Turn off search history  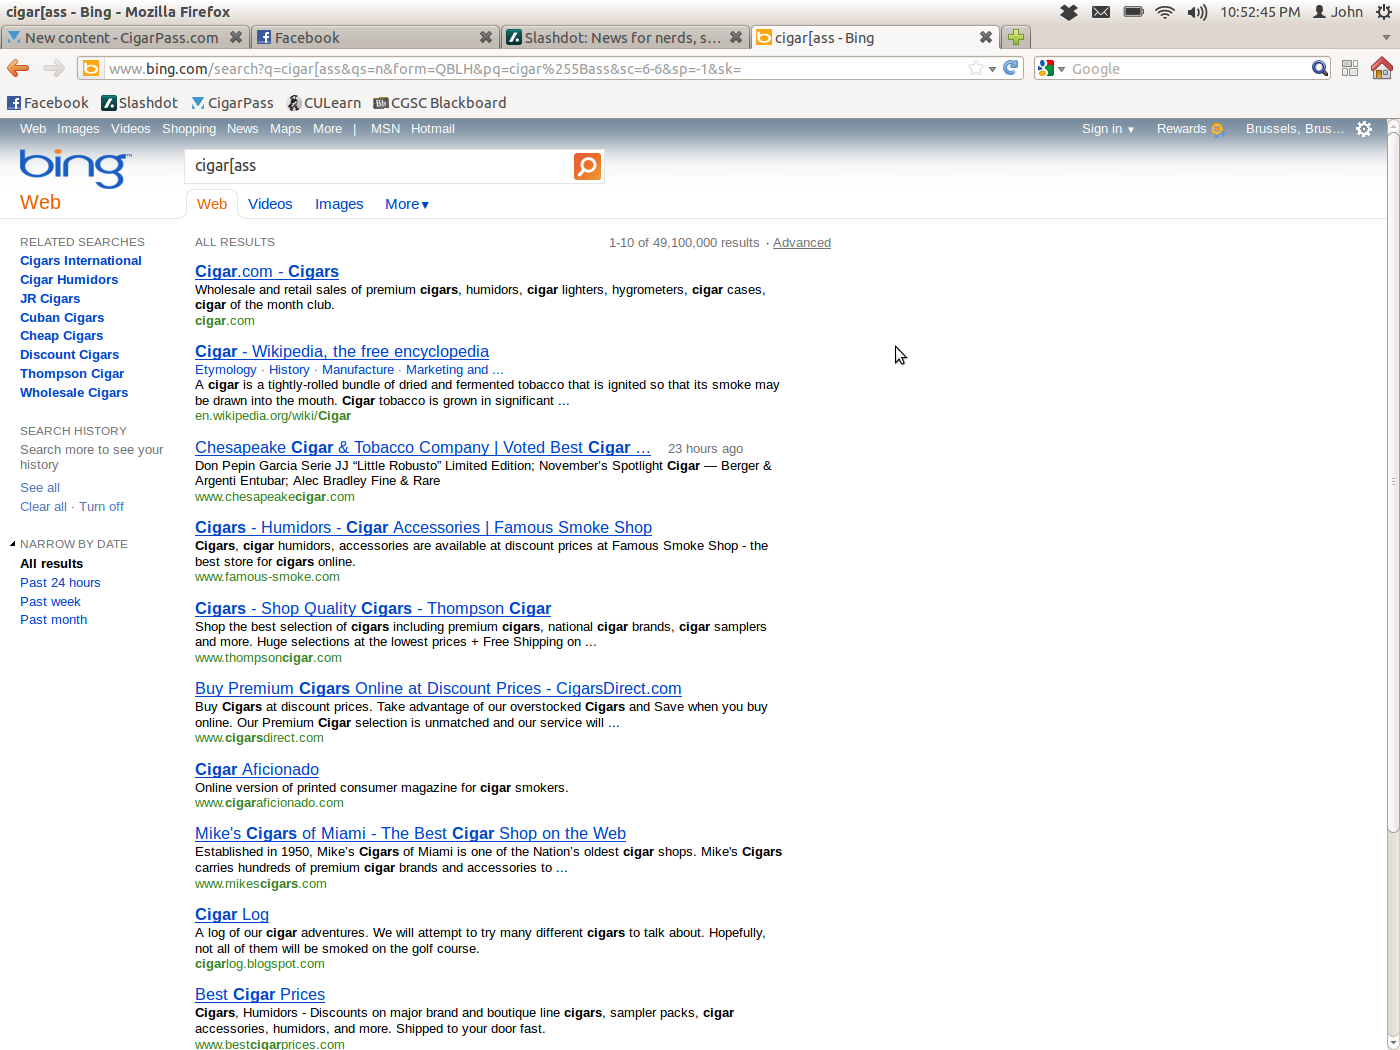[101, 507]
